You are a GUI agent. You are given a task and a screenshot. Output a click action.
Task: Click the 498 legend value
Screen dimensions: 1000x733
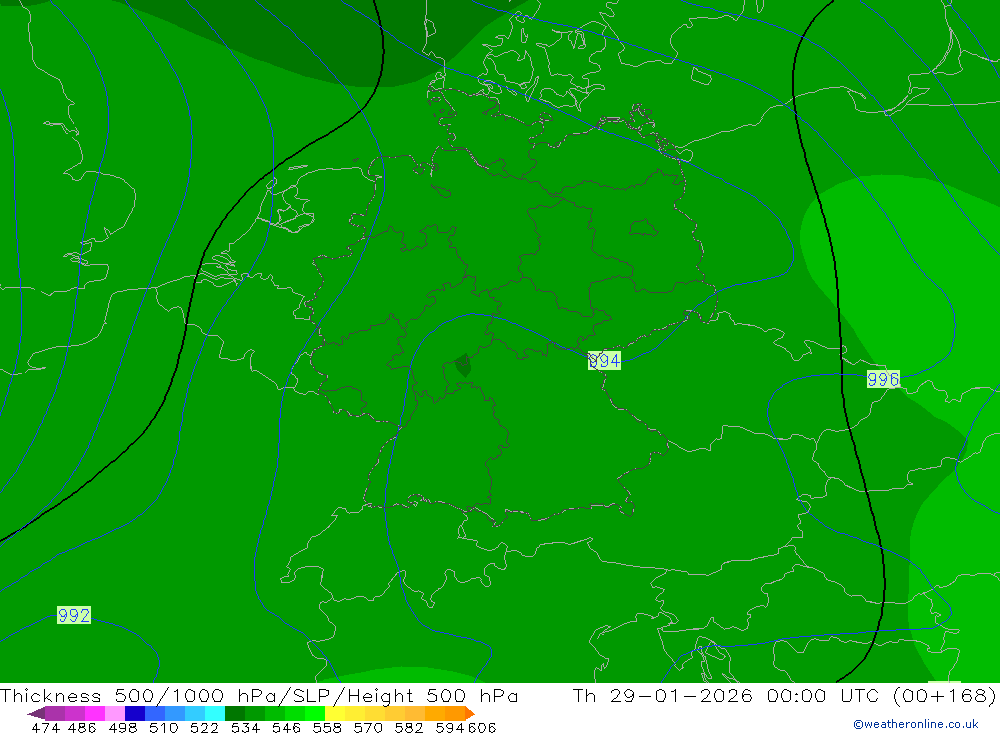point(123,727)
